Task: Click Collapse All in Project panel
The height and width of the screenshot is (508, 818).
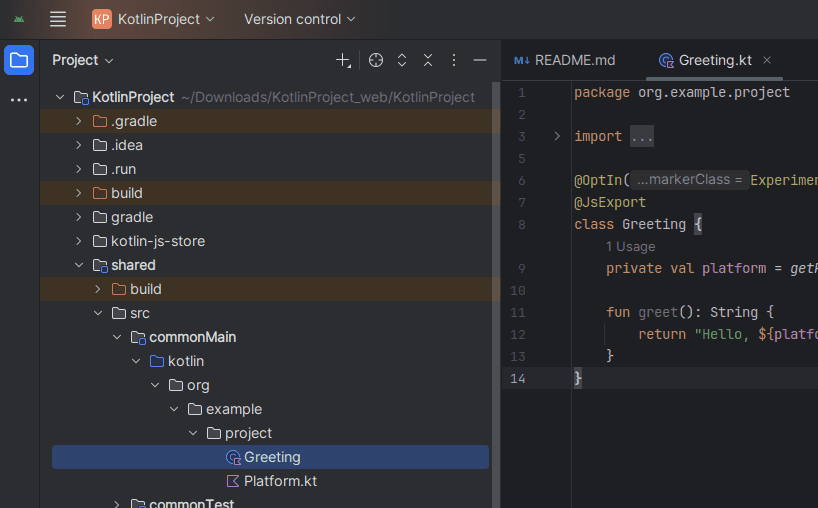Action: point(428,60)
